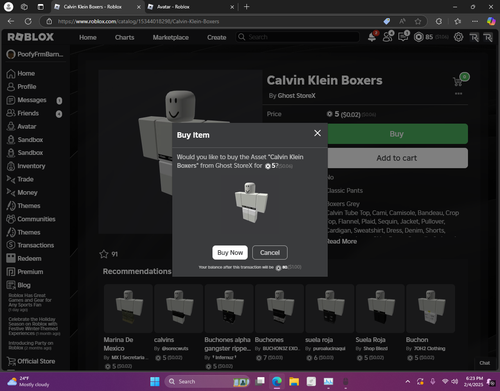Open the Buchon recommended item
The width and height of the screenshot is (500, 391).
(x=430, y=308)
